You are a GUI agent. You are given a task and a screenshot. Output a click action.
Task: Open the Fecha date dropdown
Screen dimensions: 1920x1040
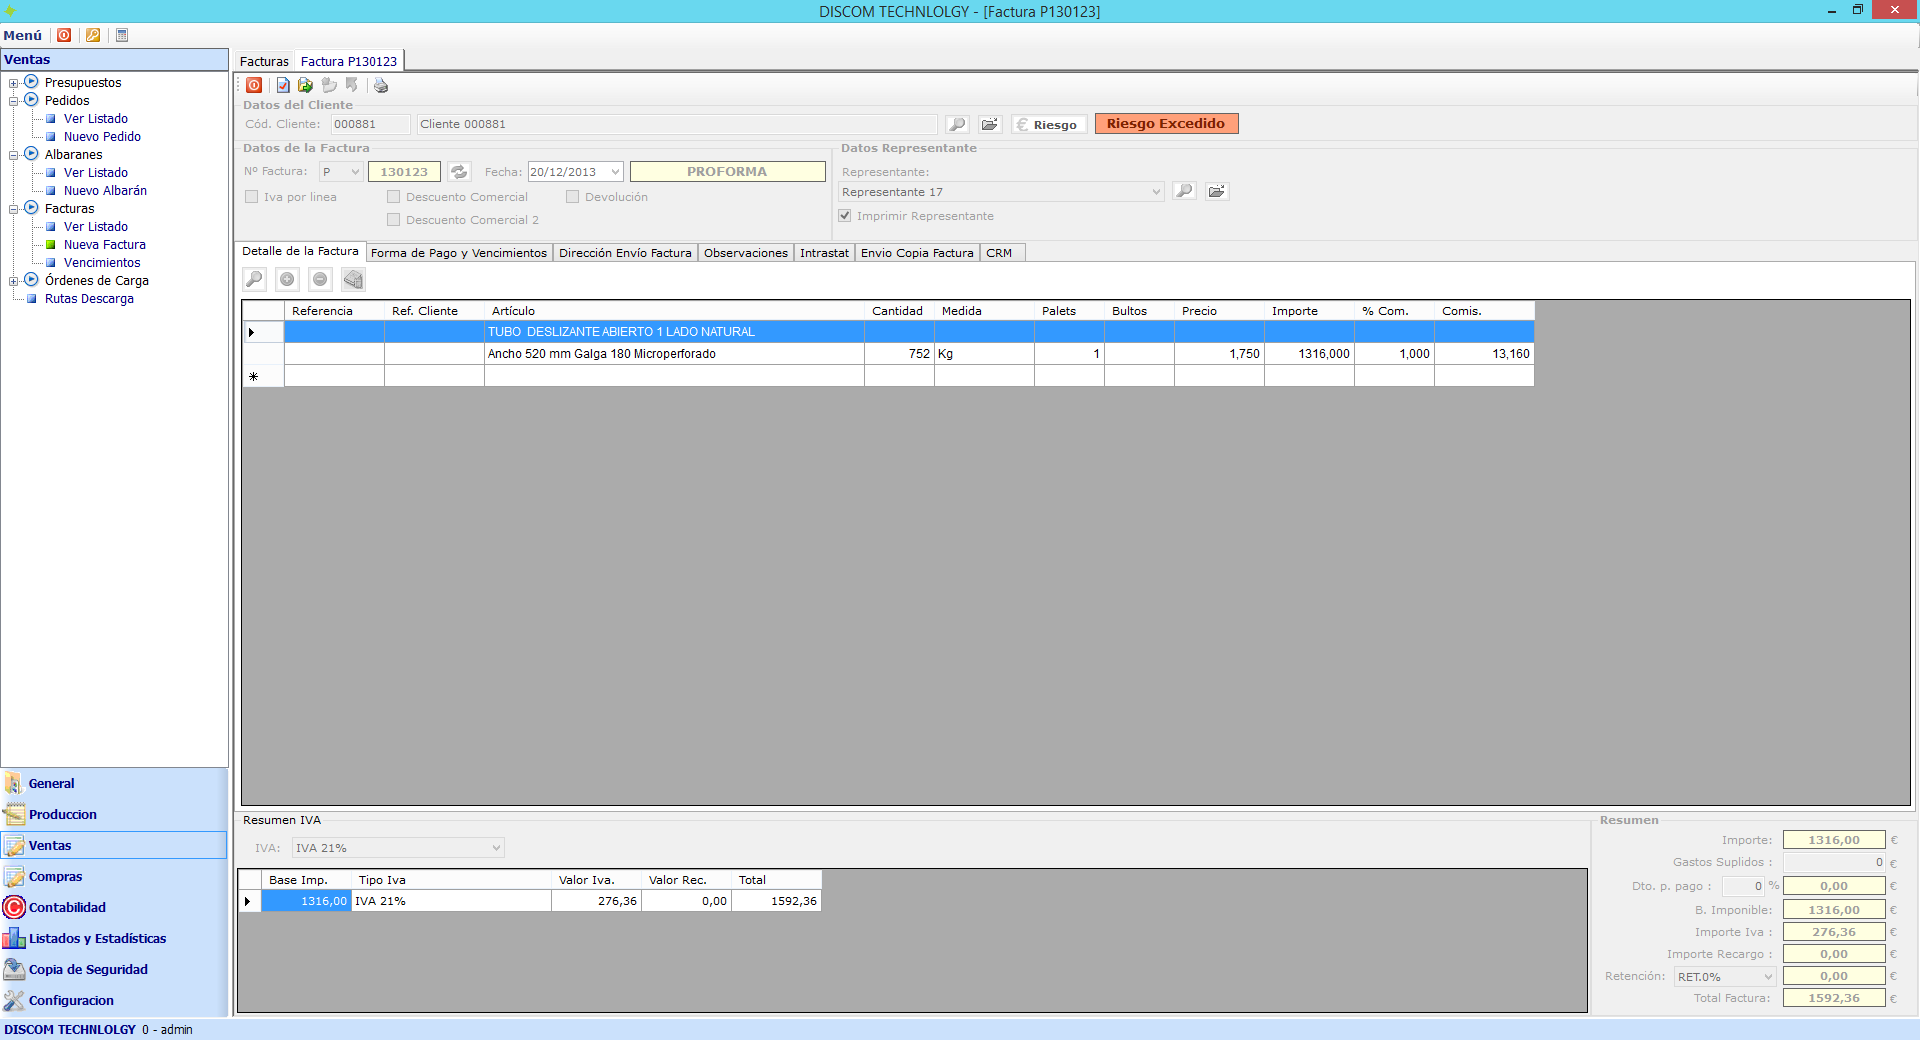click(615, 172)
